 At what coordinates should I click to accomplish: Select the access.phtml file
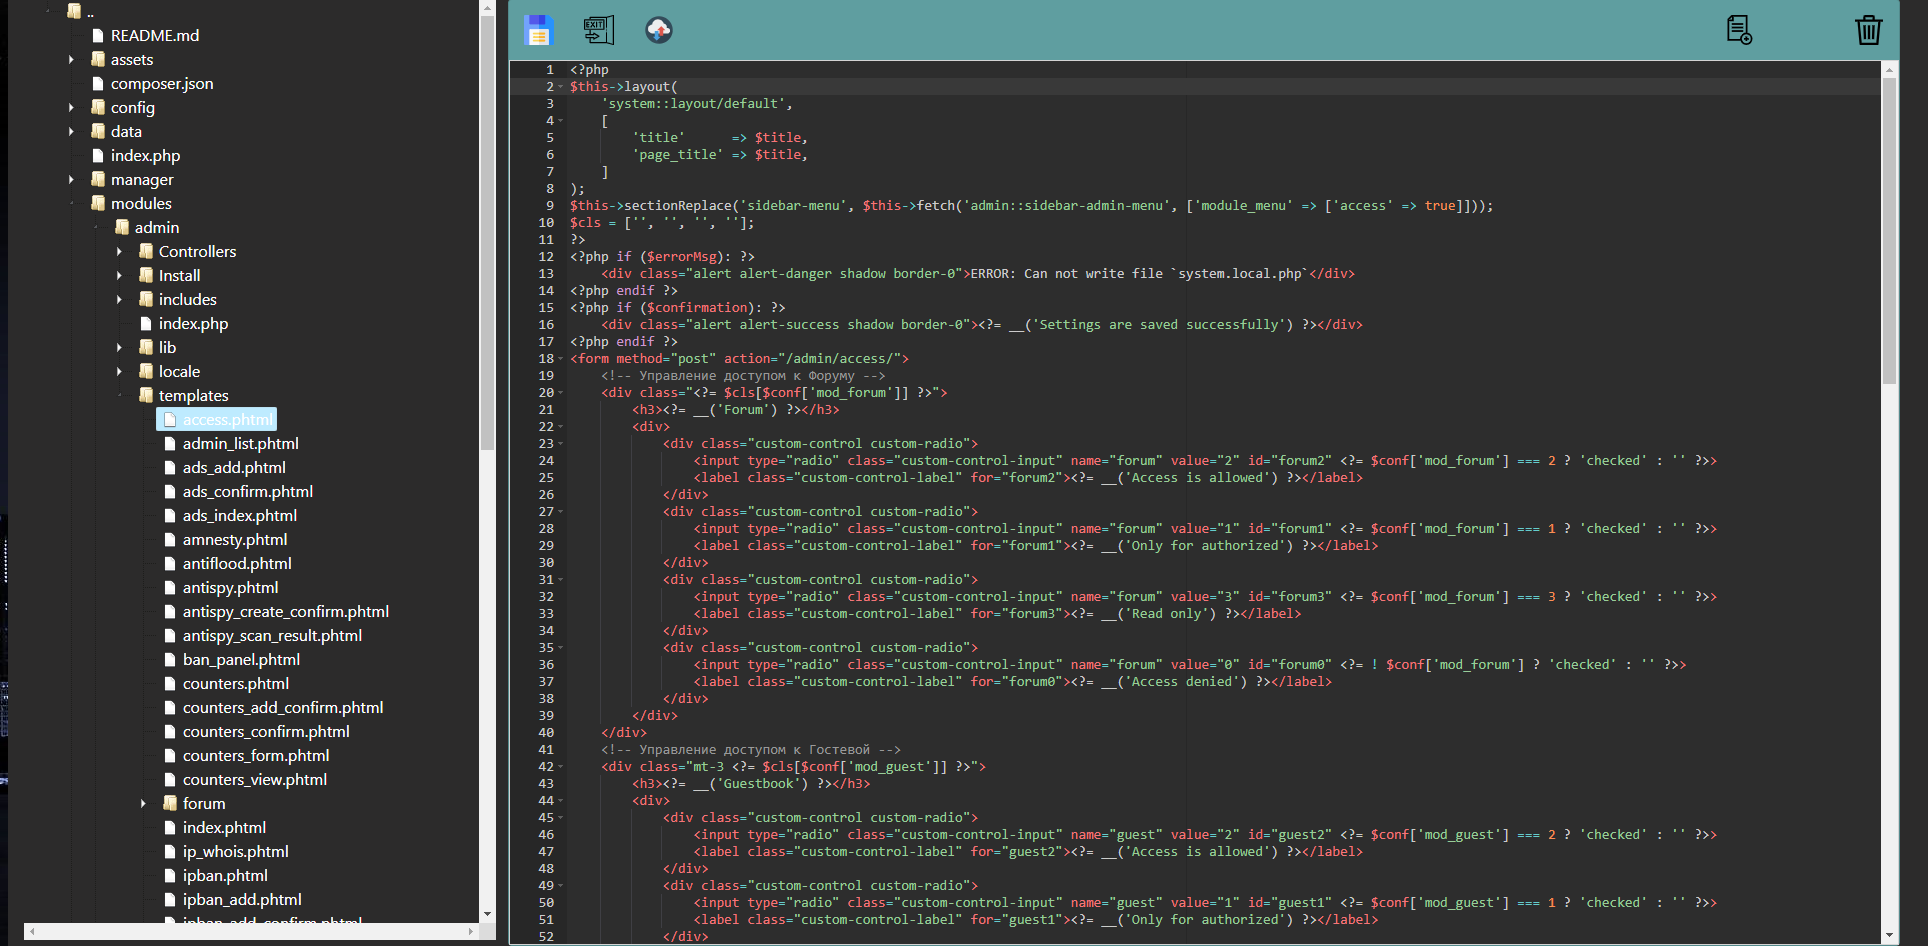coord(226,419)
